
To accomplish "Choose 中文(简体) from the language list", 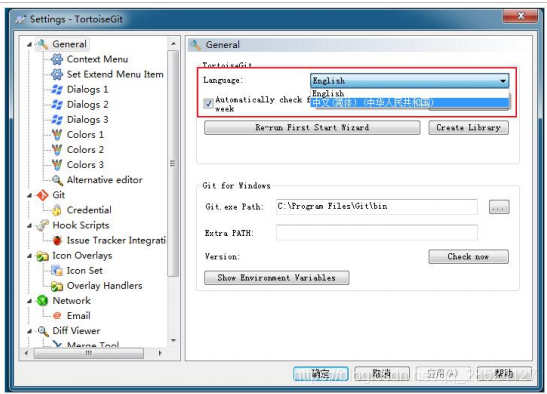I will point(409,103).
